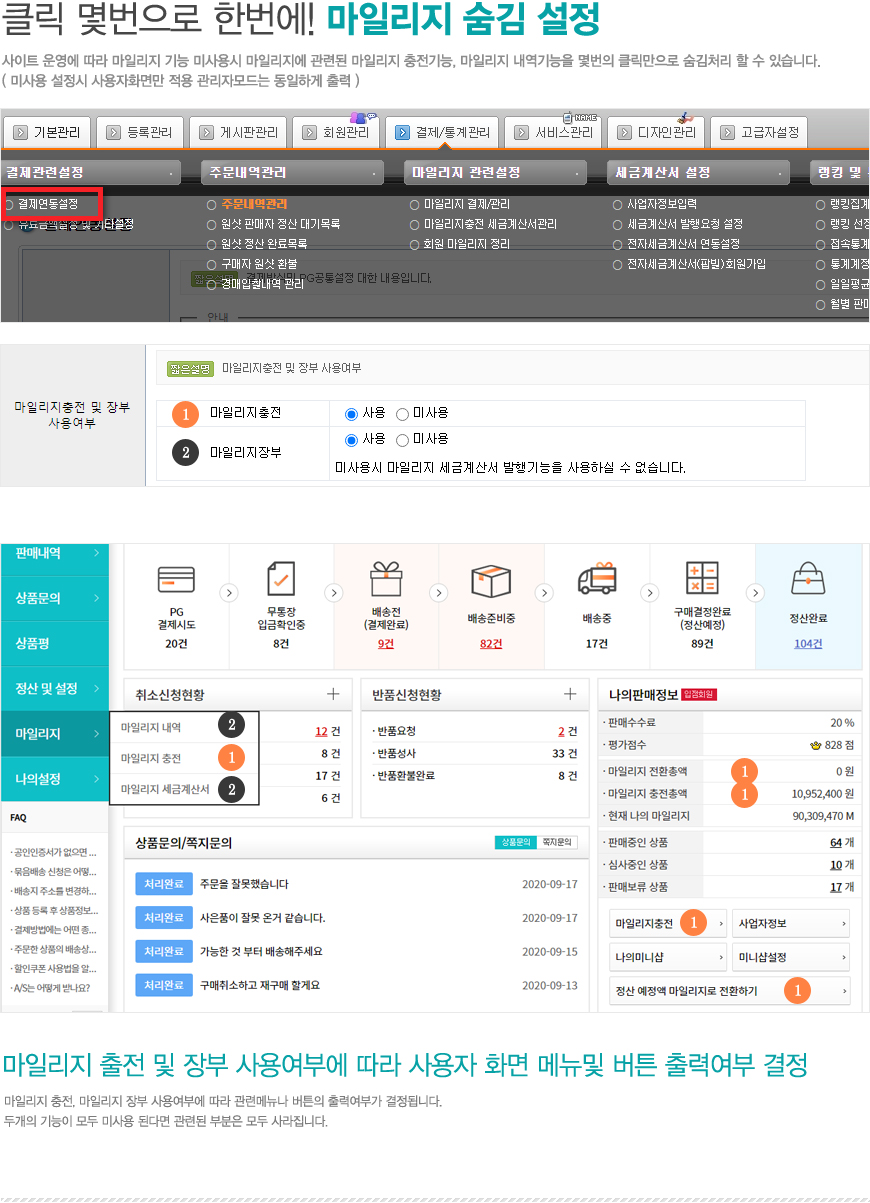This screenshot has height=1203, width=870.
Task: Select 사용 for 마일리지장부
Action: (351, 440)
